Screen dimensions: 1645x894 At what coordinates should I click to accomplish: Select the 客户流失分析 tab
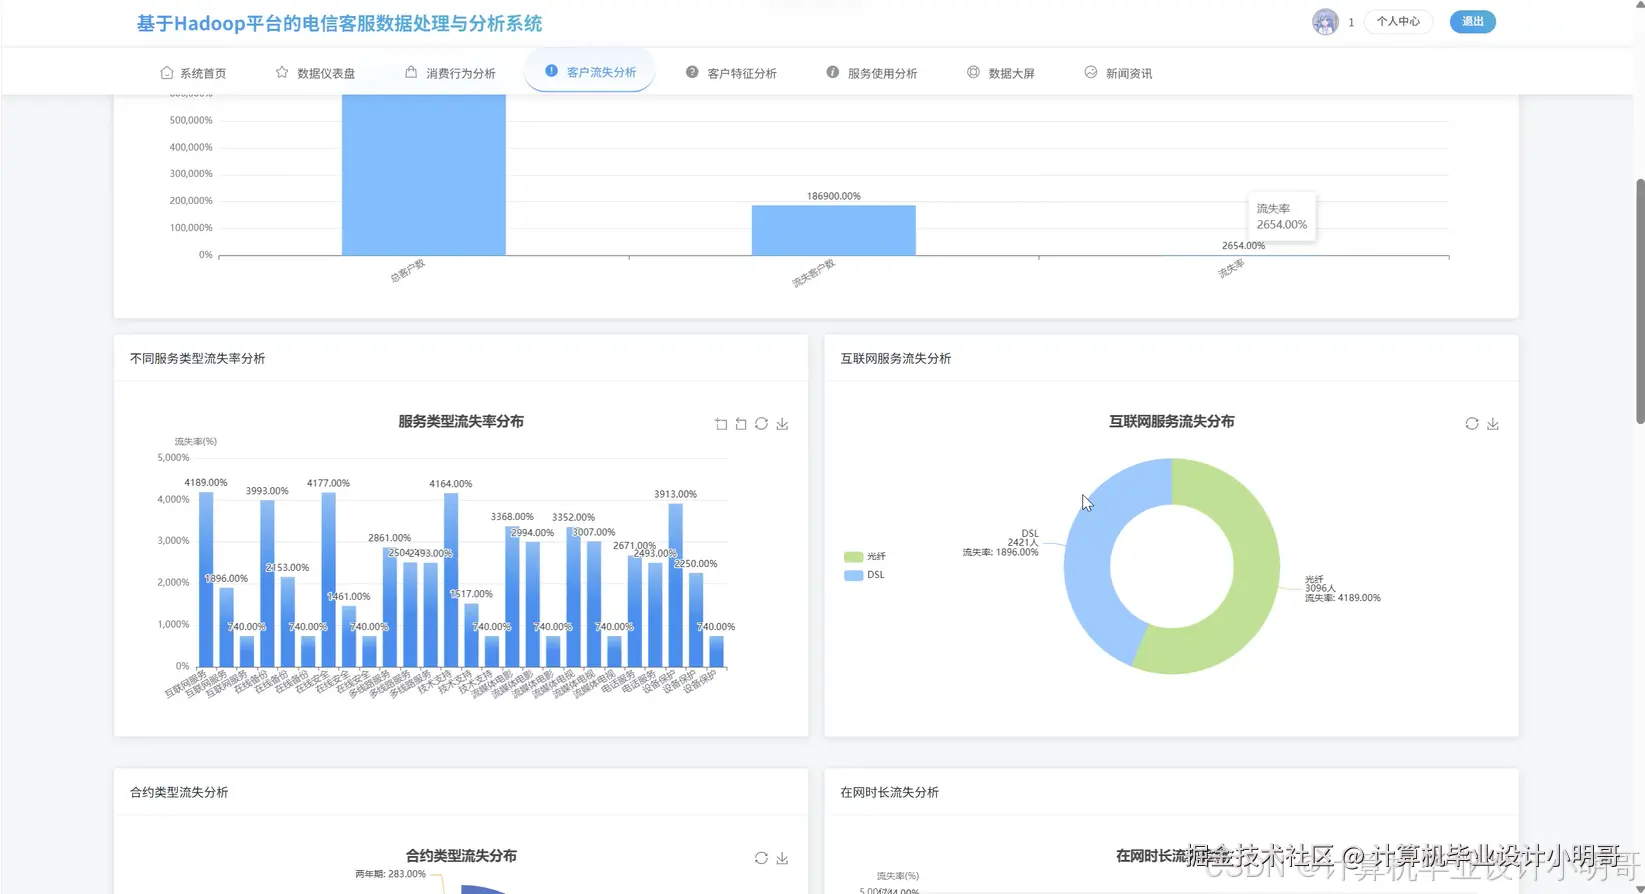590,72
